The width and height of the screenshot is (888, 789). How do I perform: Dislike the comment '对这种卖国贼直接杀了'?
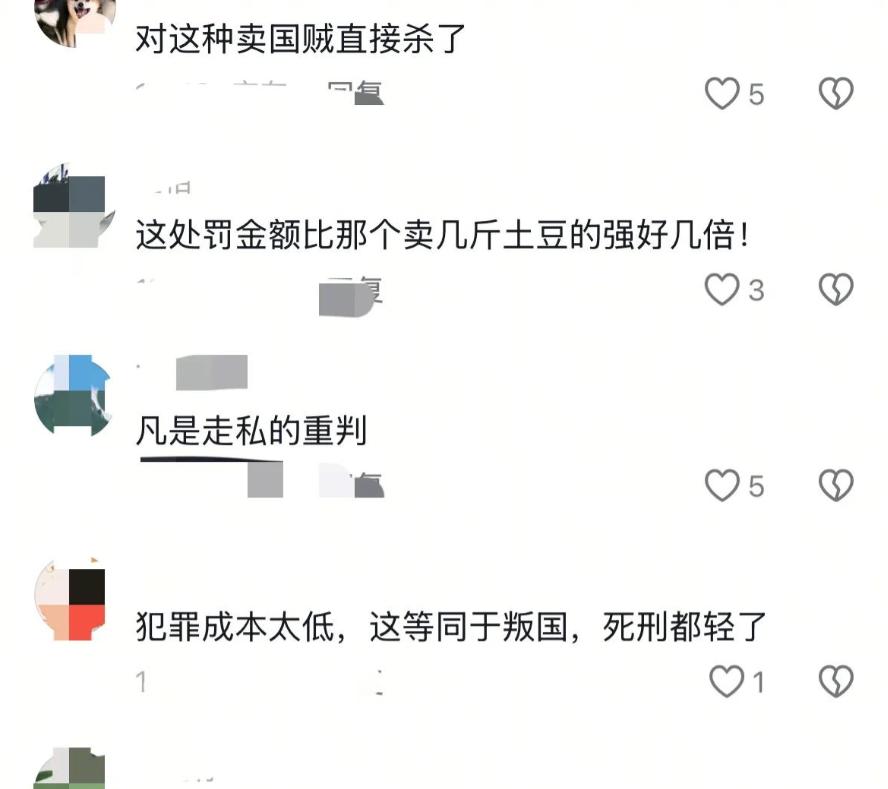(x=836, y=93)
